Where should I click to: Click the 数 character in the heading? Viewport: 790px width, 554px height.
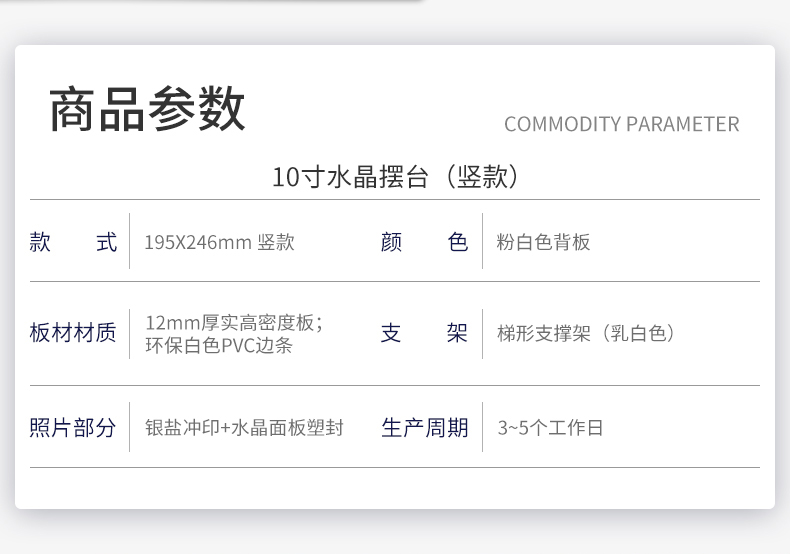coord(222,109)
